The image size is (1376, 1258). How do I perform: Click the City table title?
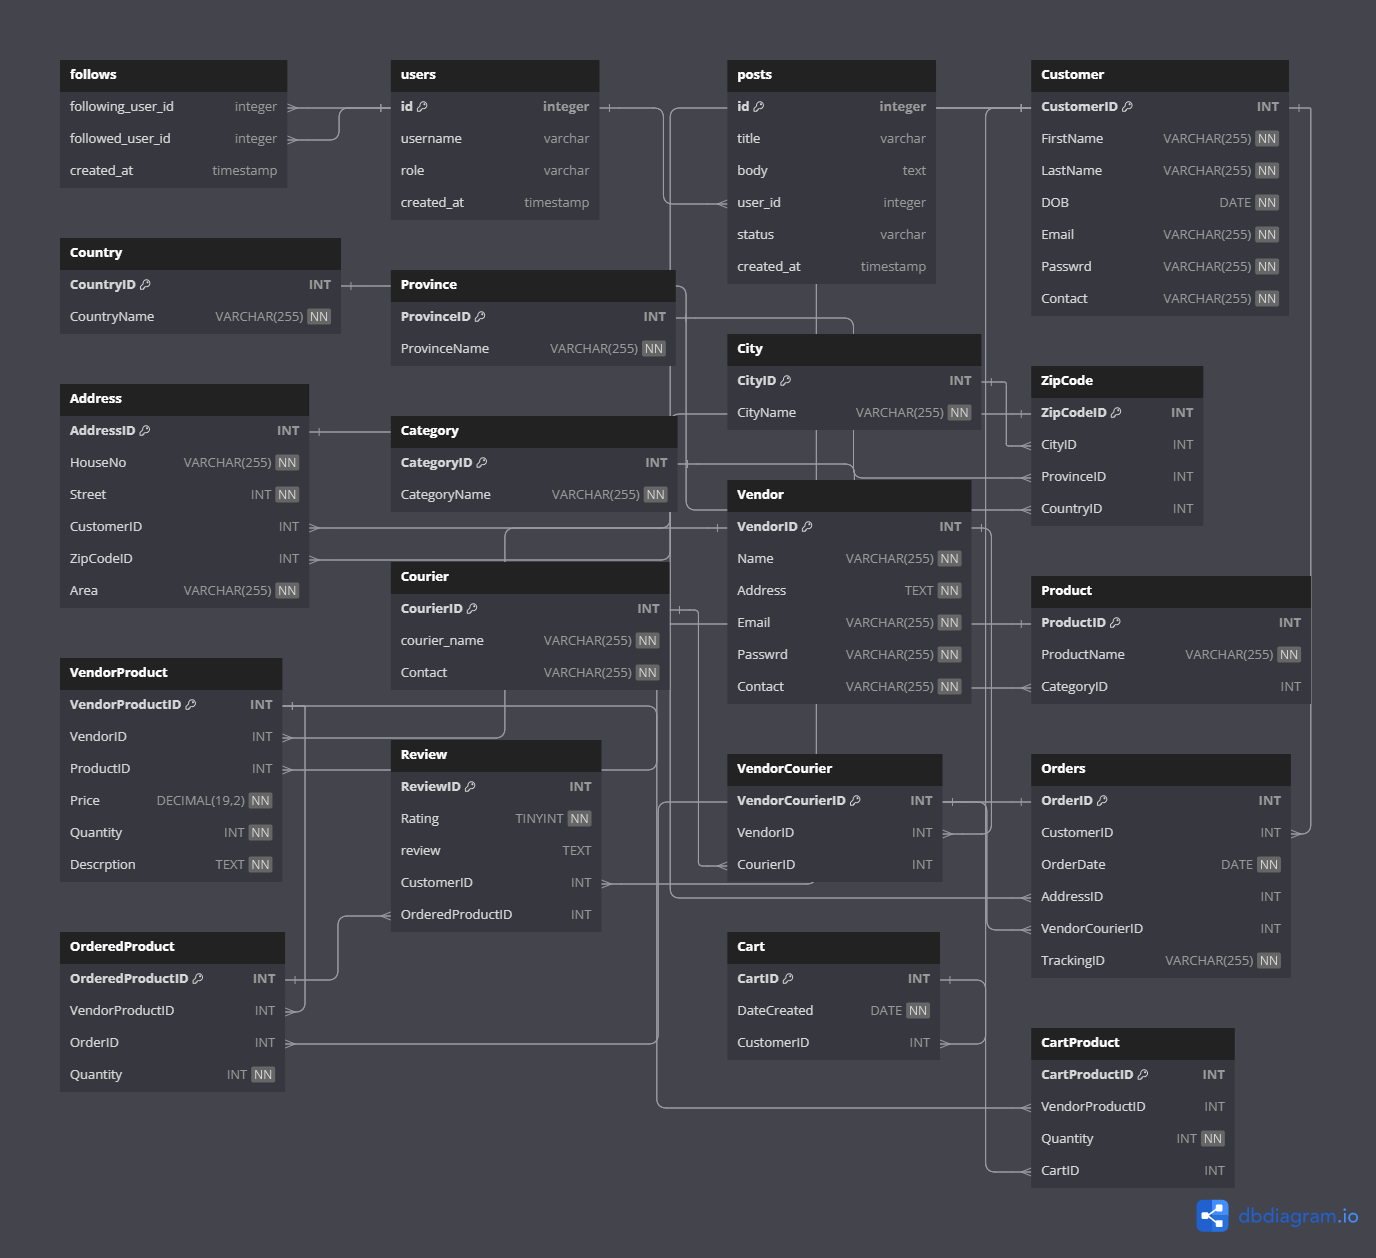tap(750, 349)
